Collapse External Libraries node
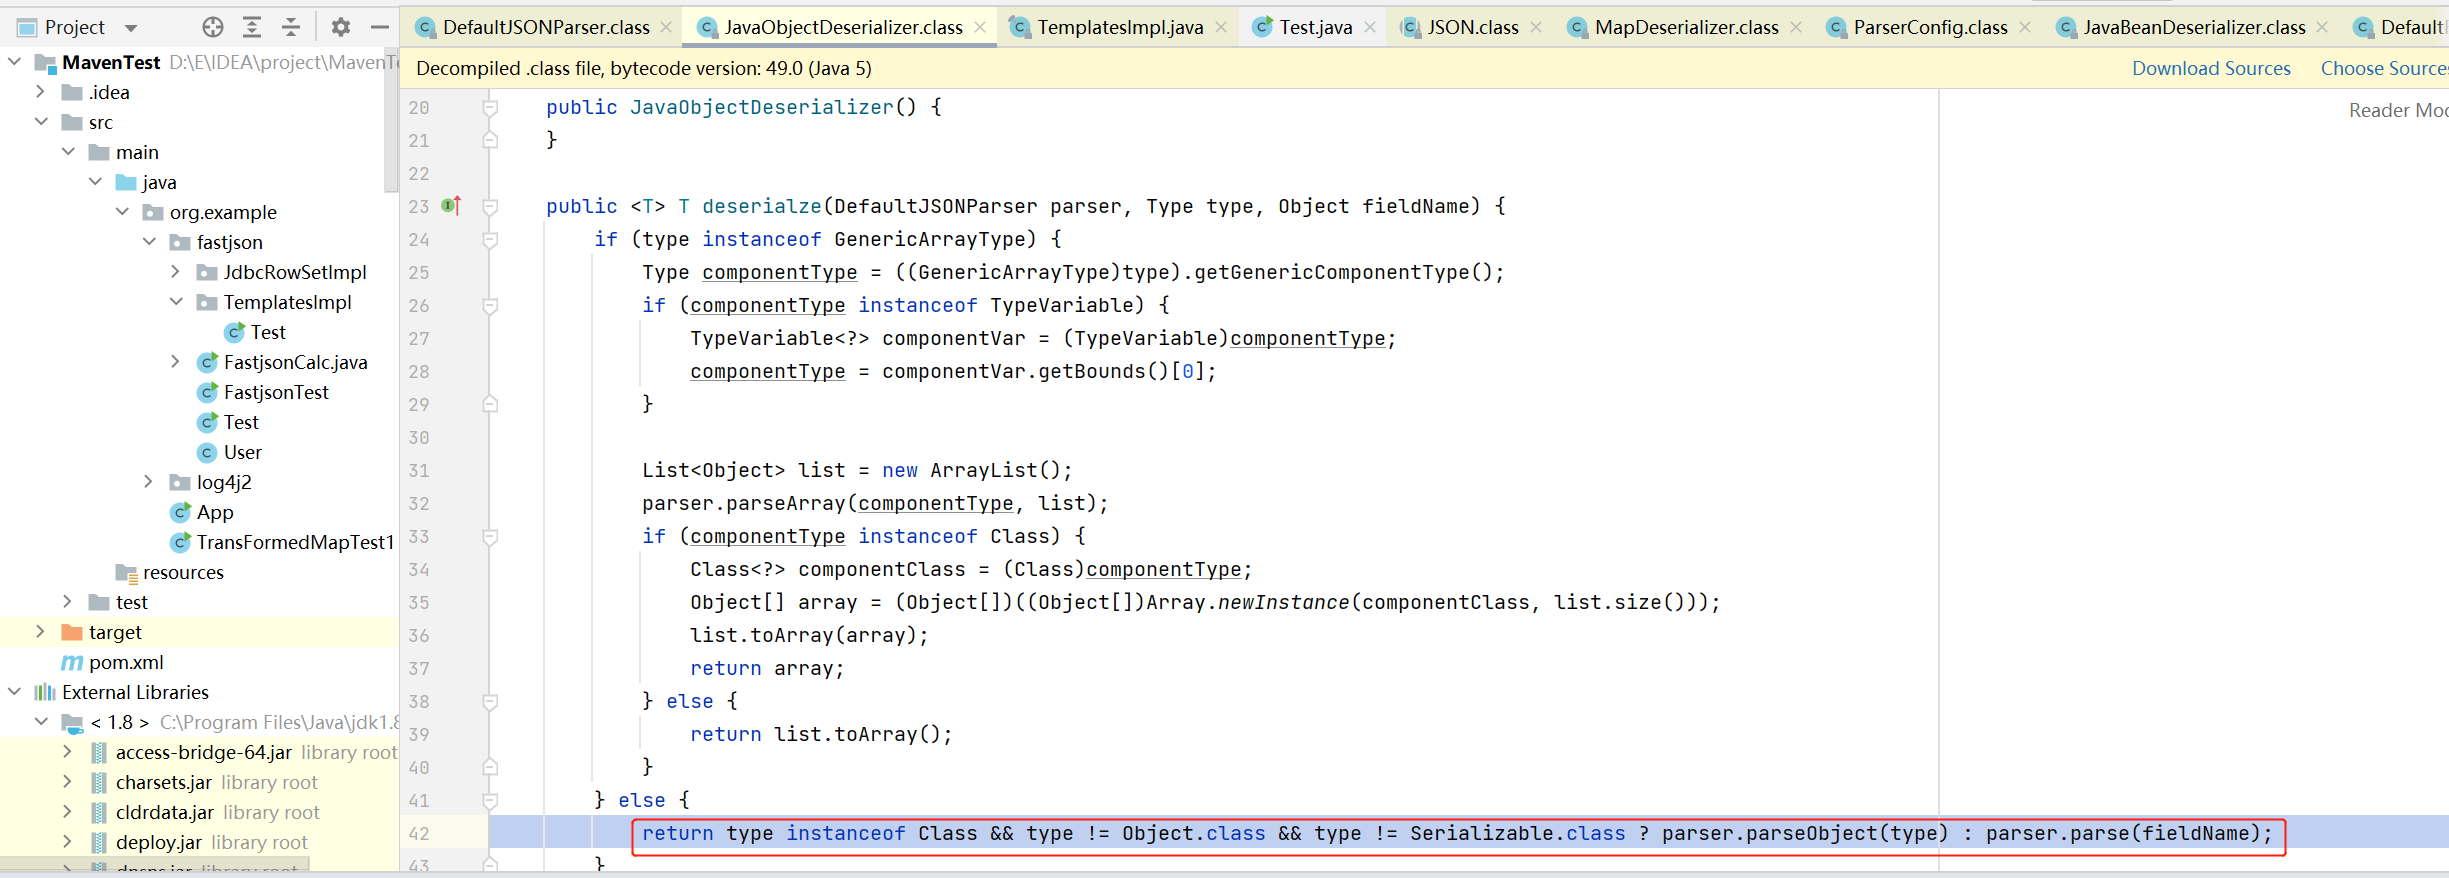This screenshot has width=2449, height=878. click(x=14, y=692)
